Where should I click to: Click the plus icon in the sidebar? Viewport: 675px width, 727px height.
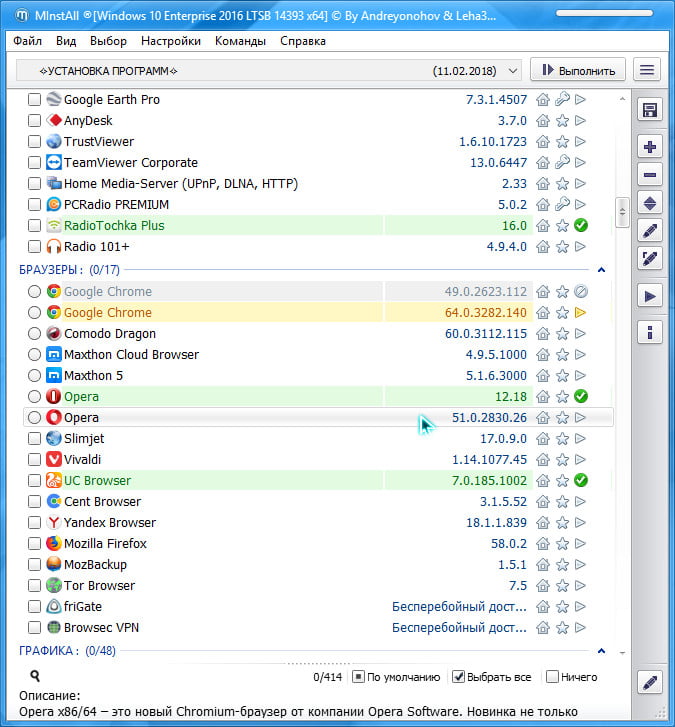click(x=650, y=147)
